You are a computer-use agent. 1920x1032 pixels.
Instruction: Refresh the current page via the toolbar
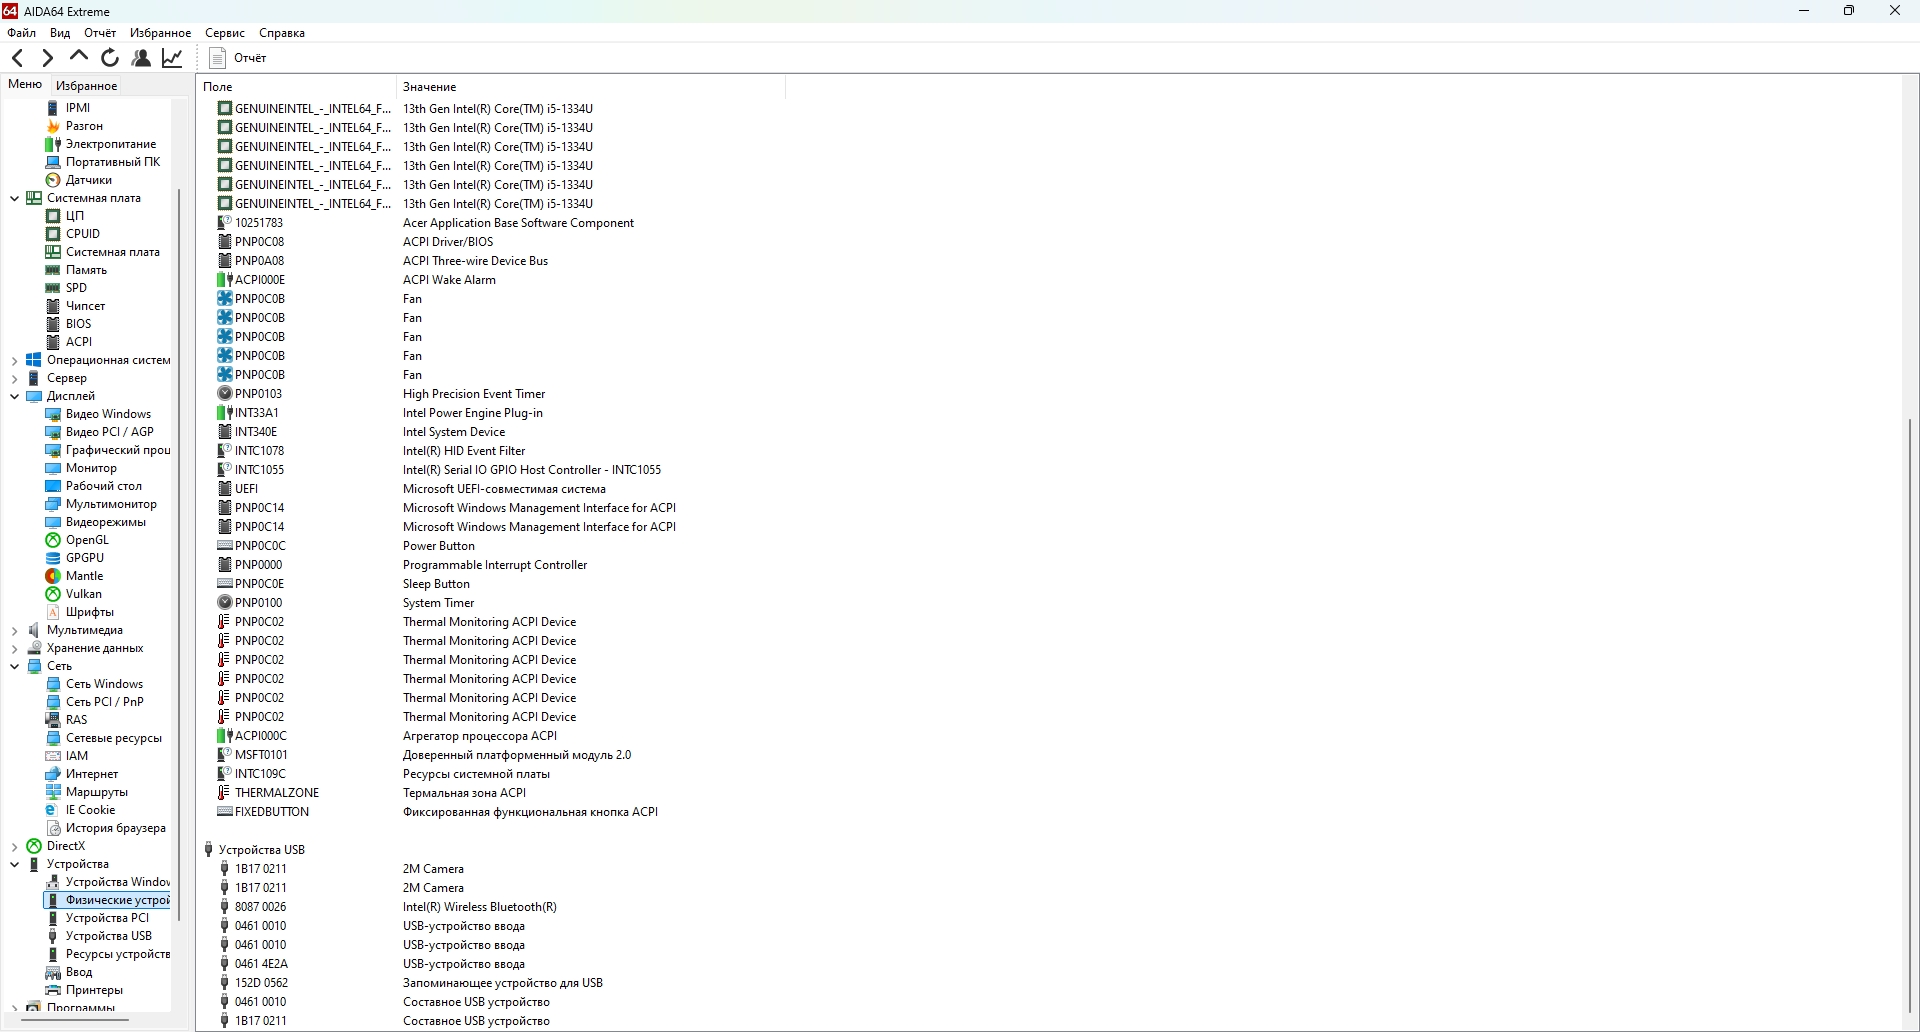click(110, 58)
